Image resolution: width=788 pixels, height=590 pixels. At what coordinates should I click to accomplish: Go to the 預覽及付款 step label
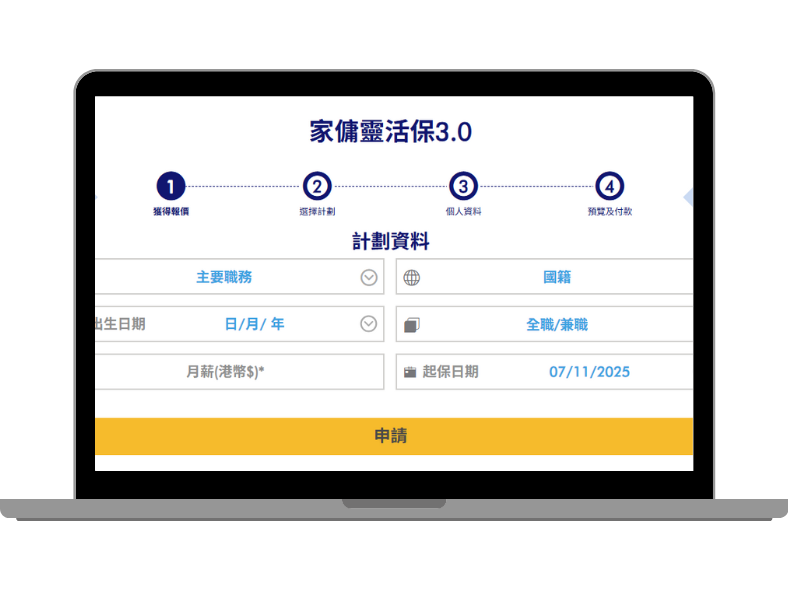click(x=609, y=212)
